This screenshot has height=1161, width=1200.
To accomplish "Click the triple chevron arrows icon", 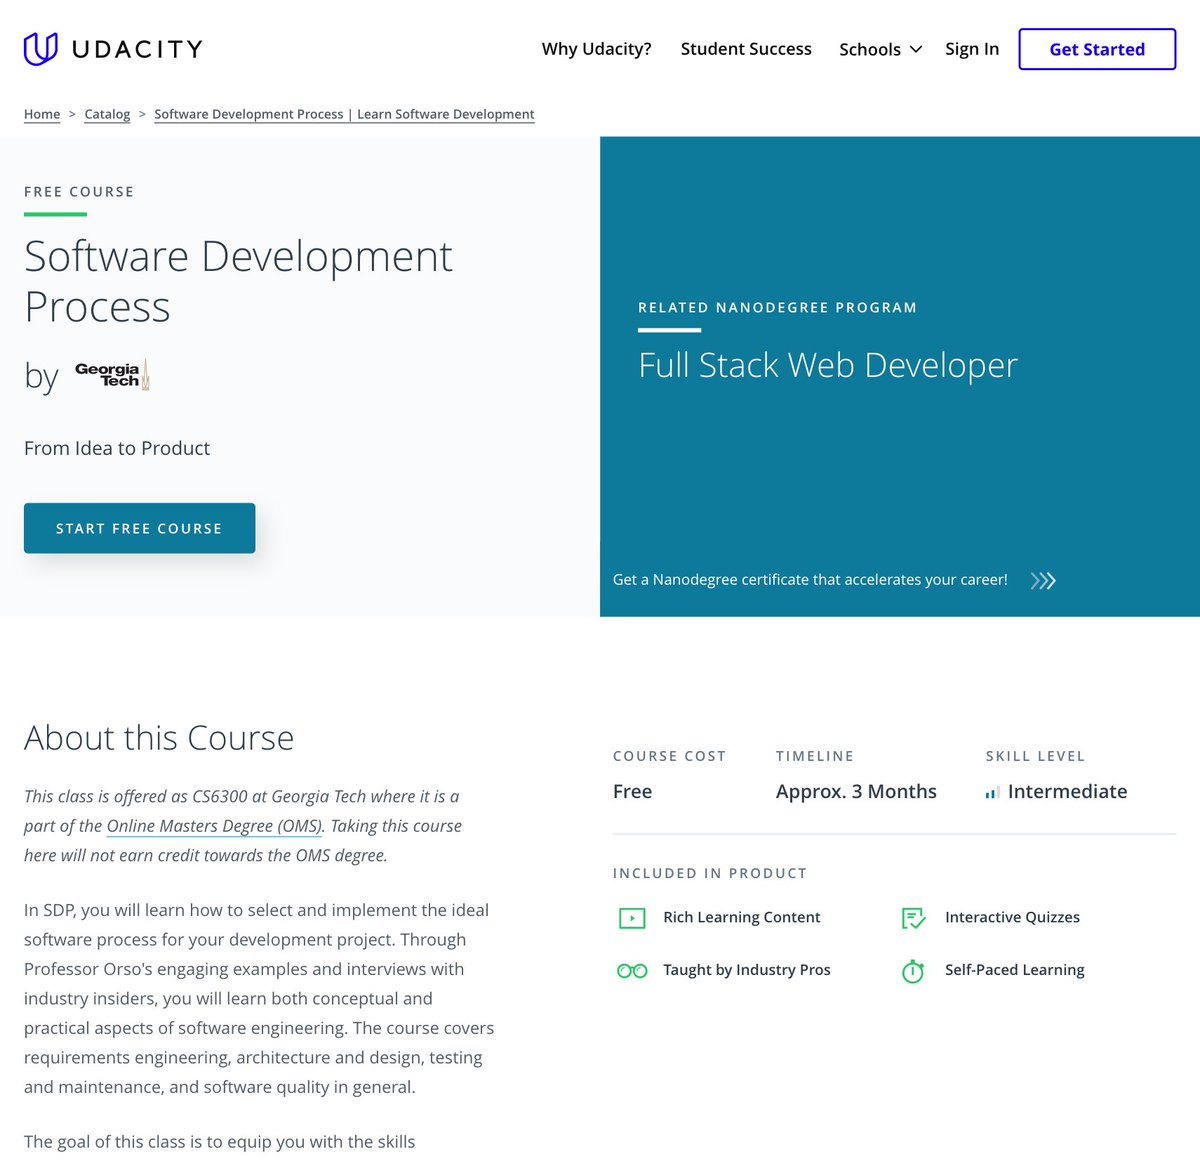I will point(1043,581).
